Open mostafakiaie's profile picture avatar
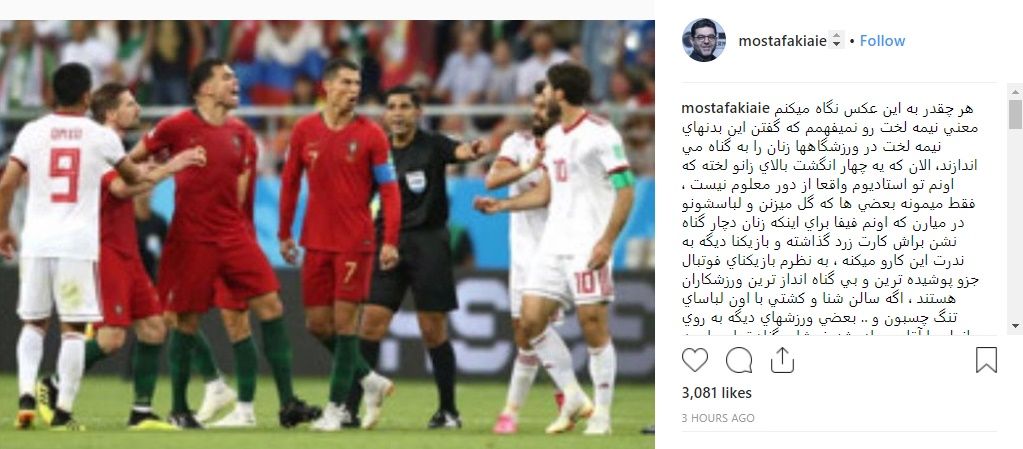This screenshot has width=1023, height=449. click(704, 40)
